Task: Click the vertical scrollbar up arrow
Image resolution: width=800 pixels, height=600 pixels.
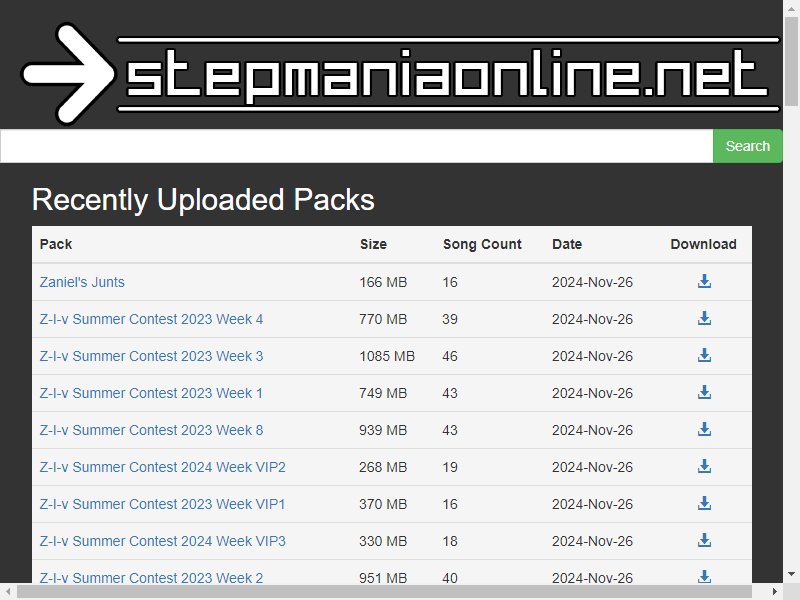Action: tap(791, 8)
